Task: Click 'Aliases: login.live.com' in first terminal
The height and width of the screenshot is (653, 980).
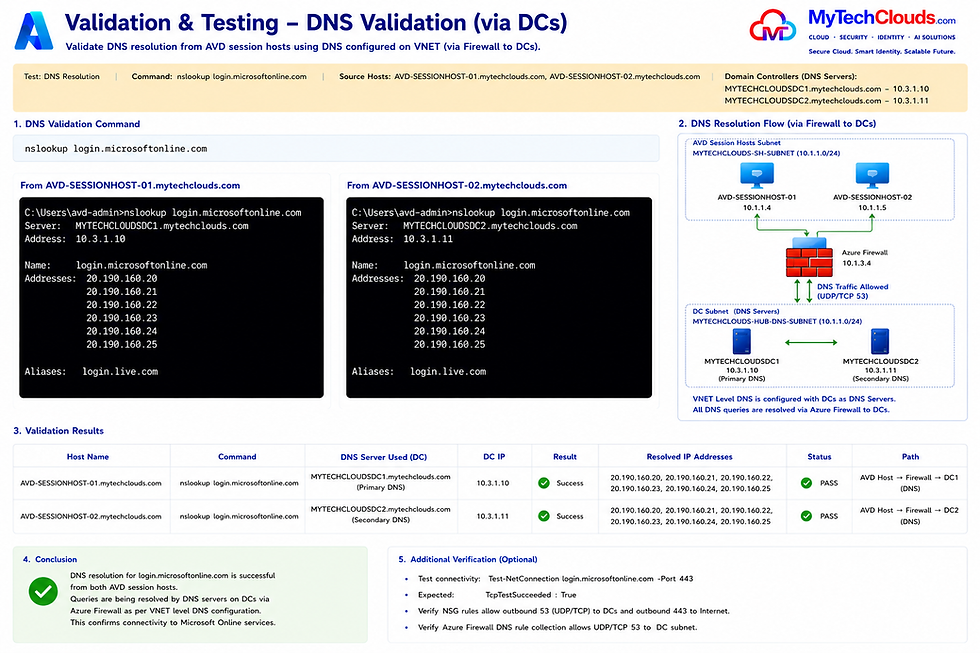Action: [x=91, y=372]
